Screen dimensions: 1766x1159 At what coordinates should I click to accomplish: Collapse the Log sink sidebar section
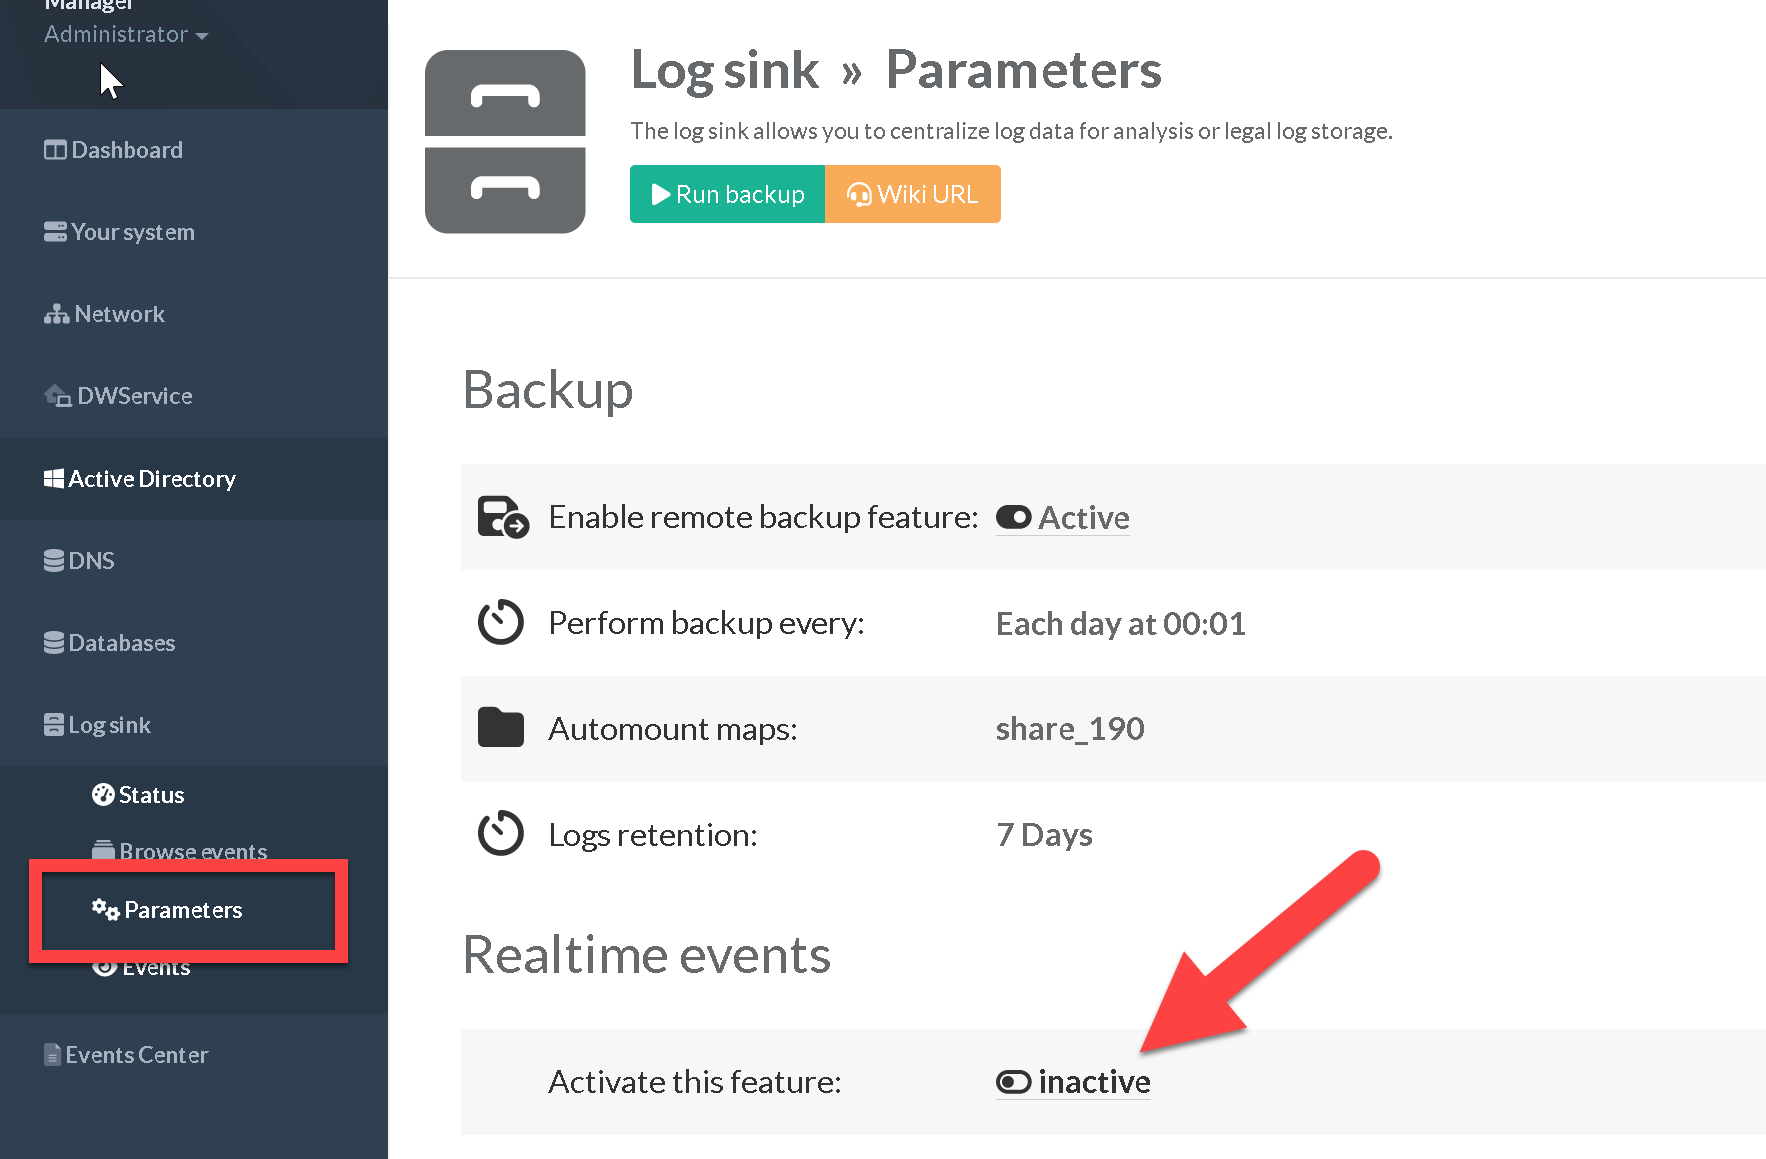click(108, 725)
